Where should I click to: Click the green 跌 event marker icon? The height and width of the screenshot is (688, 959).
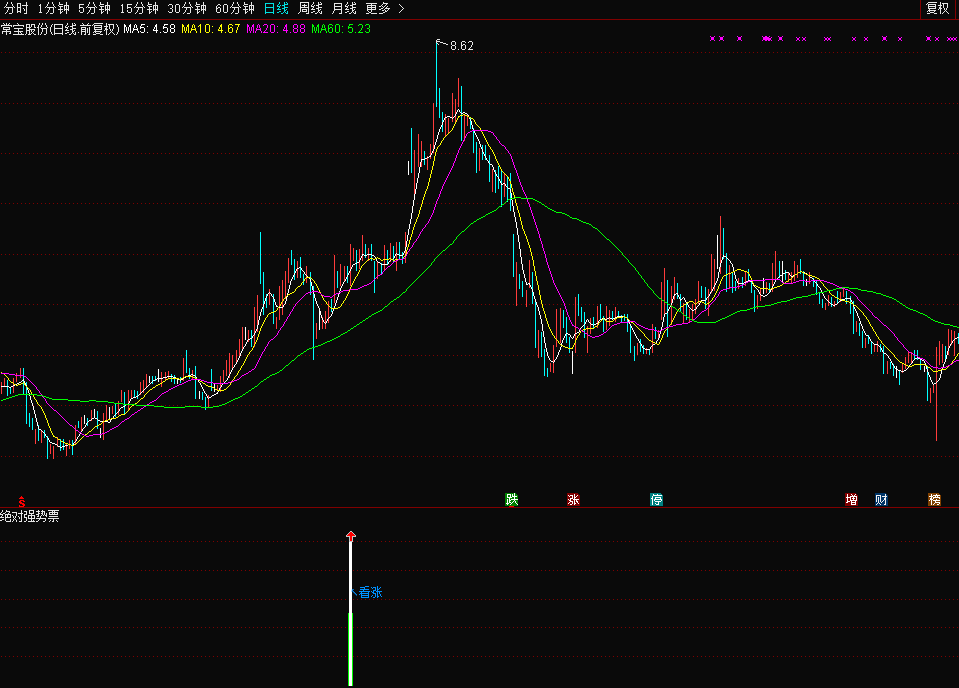(x=512, y=499)
